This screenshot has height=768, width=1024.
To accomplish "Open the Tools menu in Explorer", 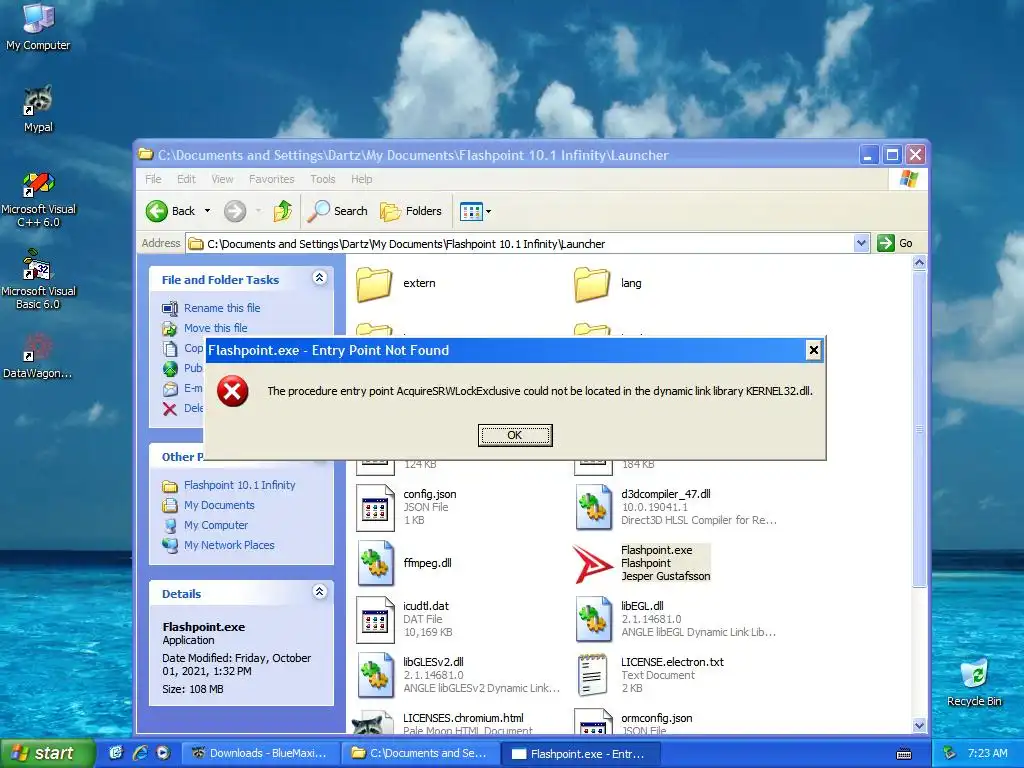I will coord(323,179).
